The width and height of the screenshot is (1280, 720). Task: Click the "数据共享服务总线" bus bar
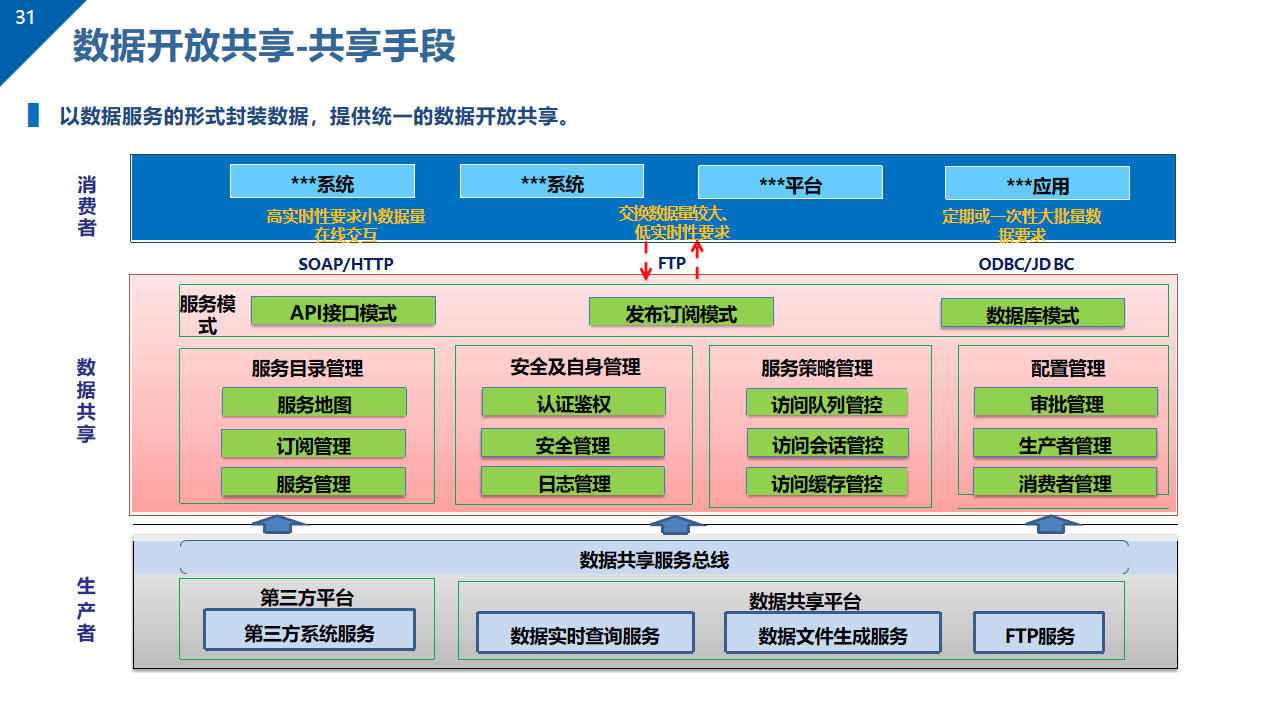point(654,558)
